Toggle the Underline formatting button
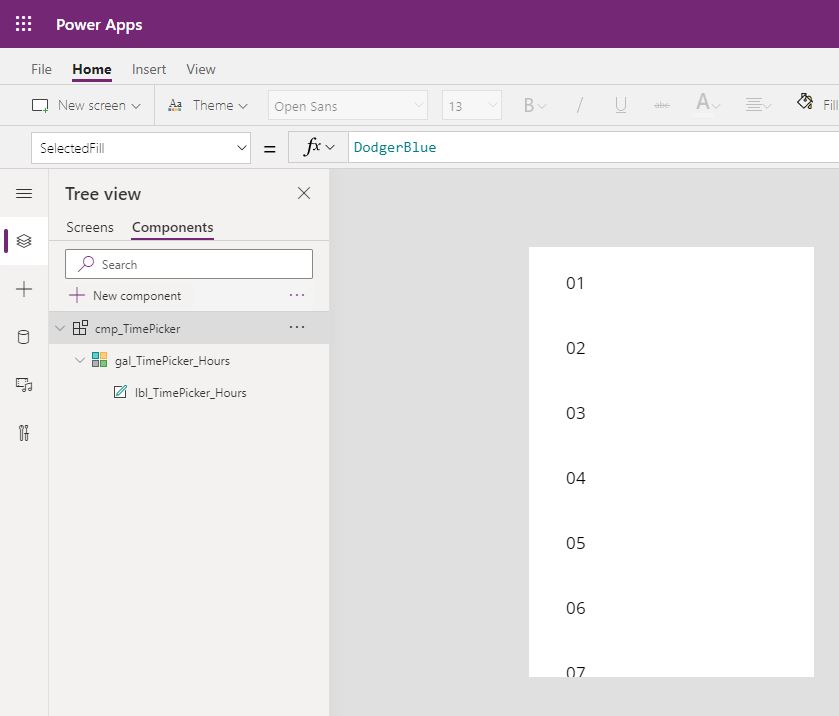Viewport: 839px width, 716px height. [621, 105]
